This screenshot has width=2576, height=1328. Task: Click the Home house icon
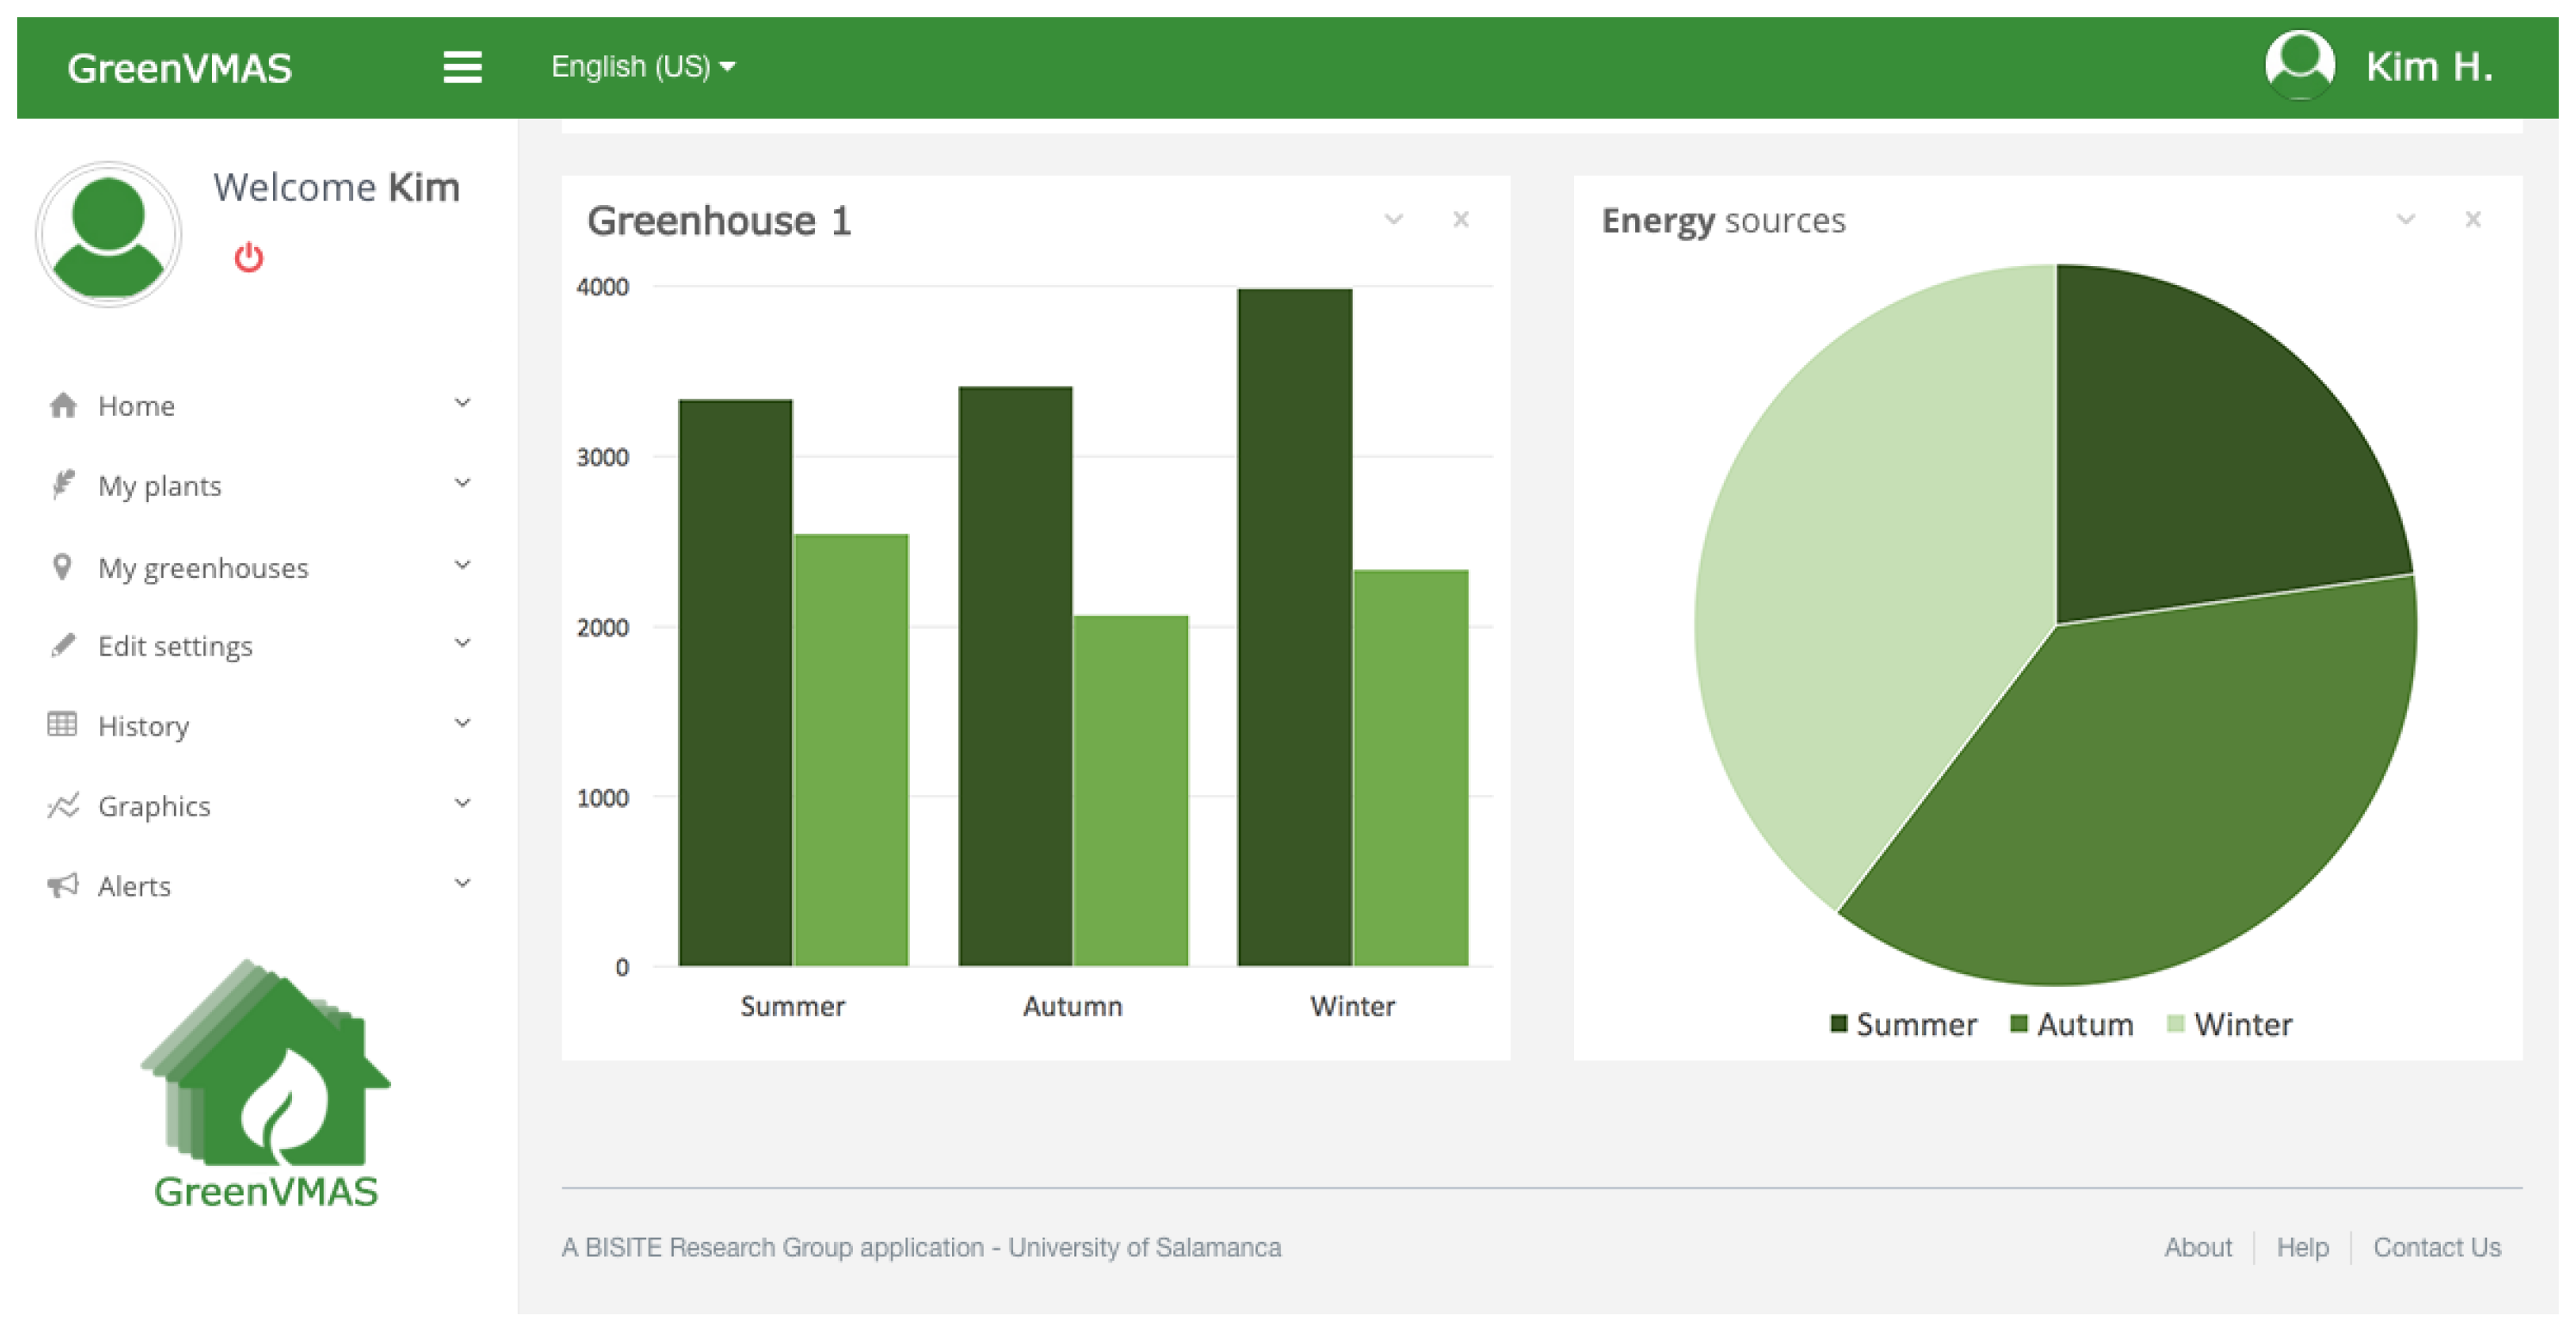(x=63, y=405)
